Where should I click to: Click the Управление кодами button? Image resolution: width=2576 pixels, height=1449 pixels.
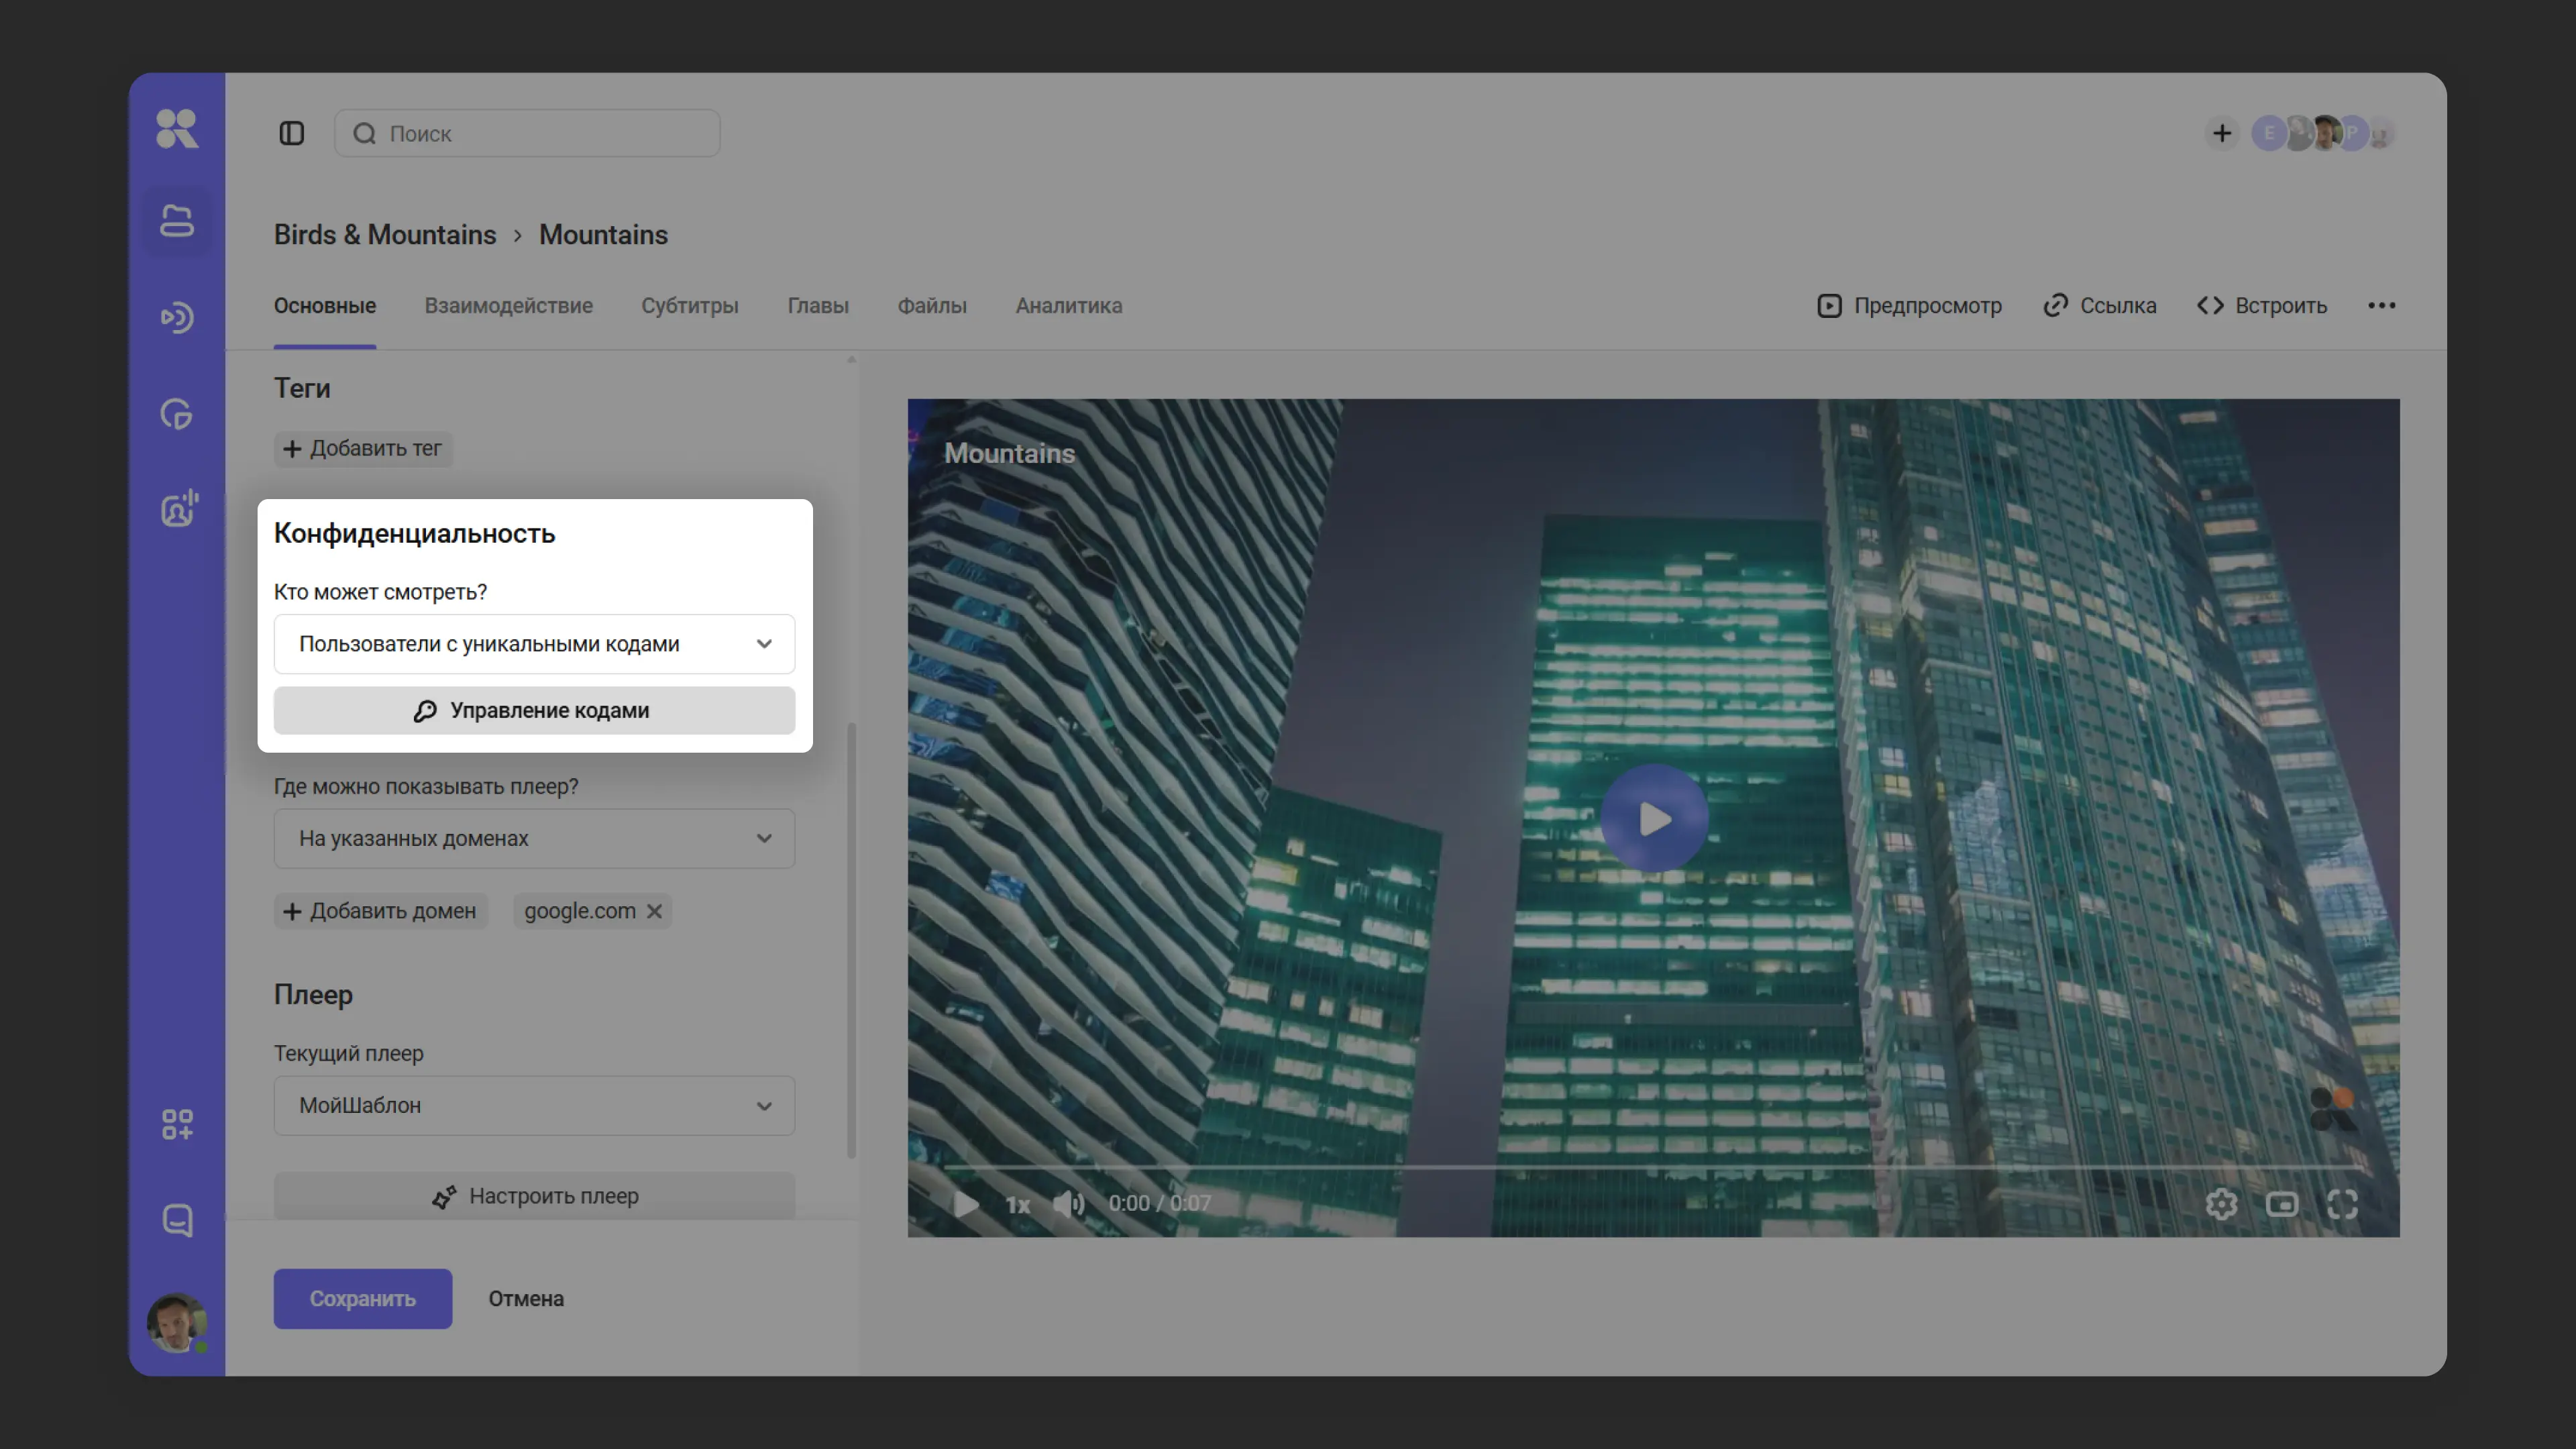[x=534, y=710]
